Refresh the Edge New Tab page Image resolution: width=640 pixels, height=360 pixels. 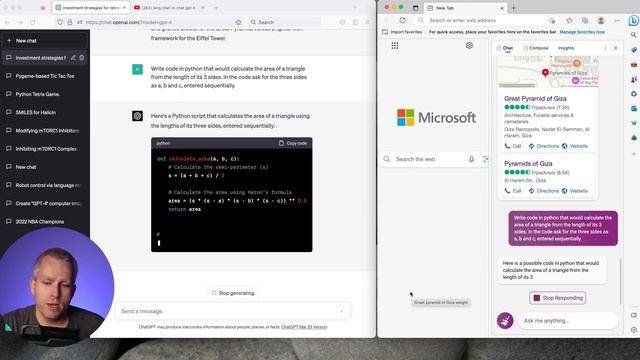coord(402,20)
